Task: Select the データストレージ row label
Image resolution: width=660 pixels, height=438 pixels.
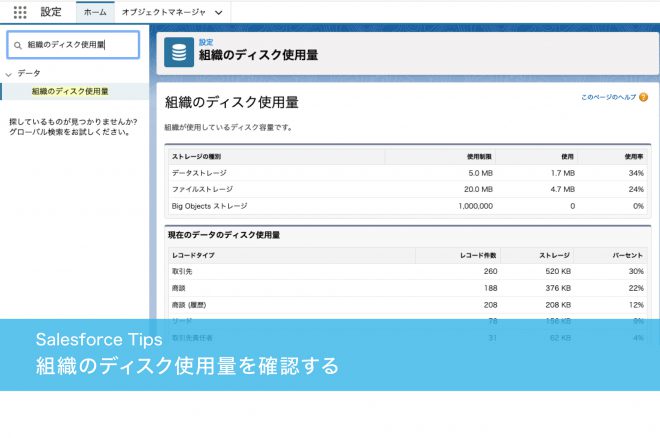Action: 199,173
